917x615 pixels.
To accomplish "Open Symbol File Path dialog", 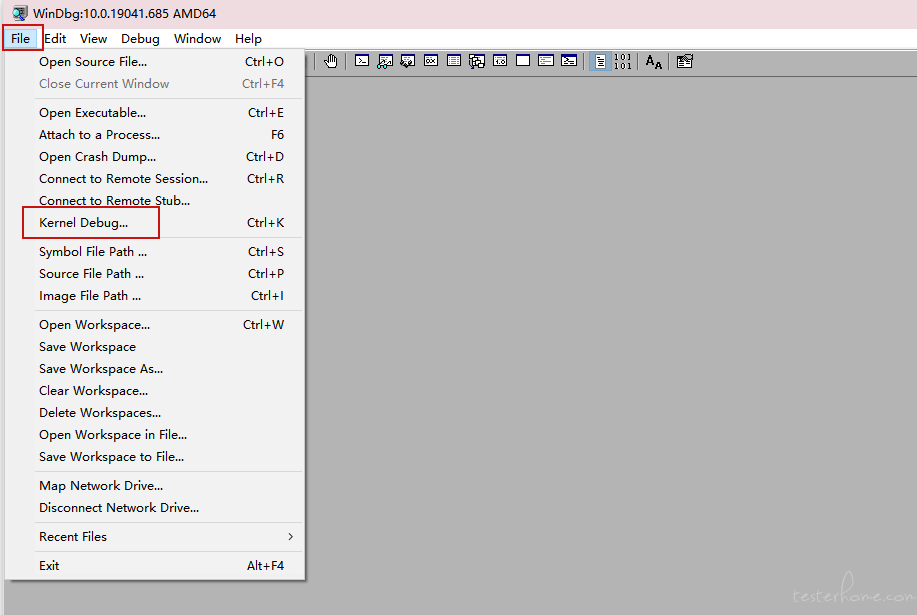I will click(x=155, y=252).
